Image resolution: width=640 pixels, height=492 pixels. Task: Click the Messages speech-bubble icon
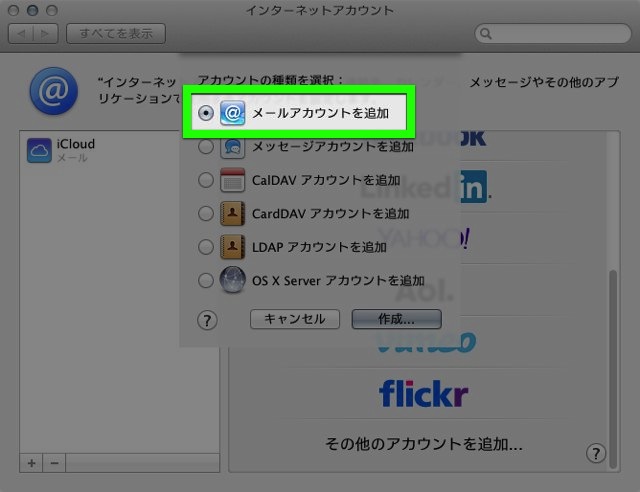click(232, 147)
